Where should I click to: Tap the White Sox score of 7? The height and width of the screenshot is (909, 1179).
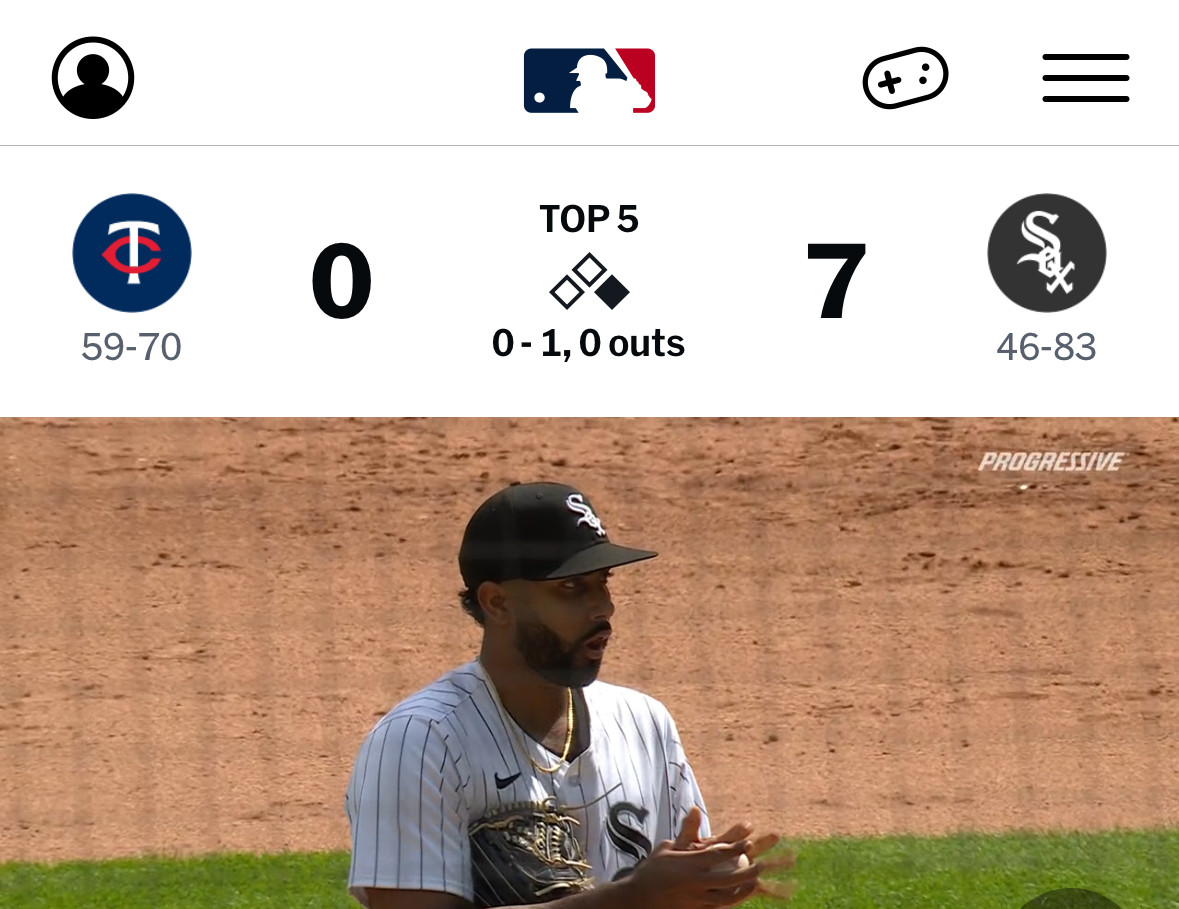(836, 280)
